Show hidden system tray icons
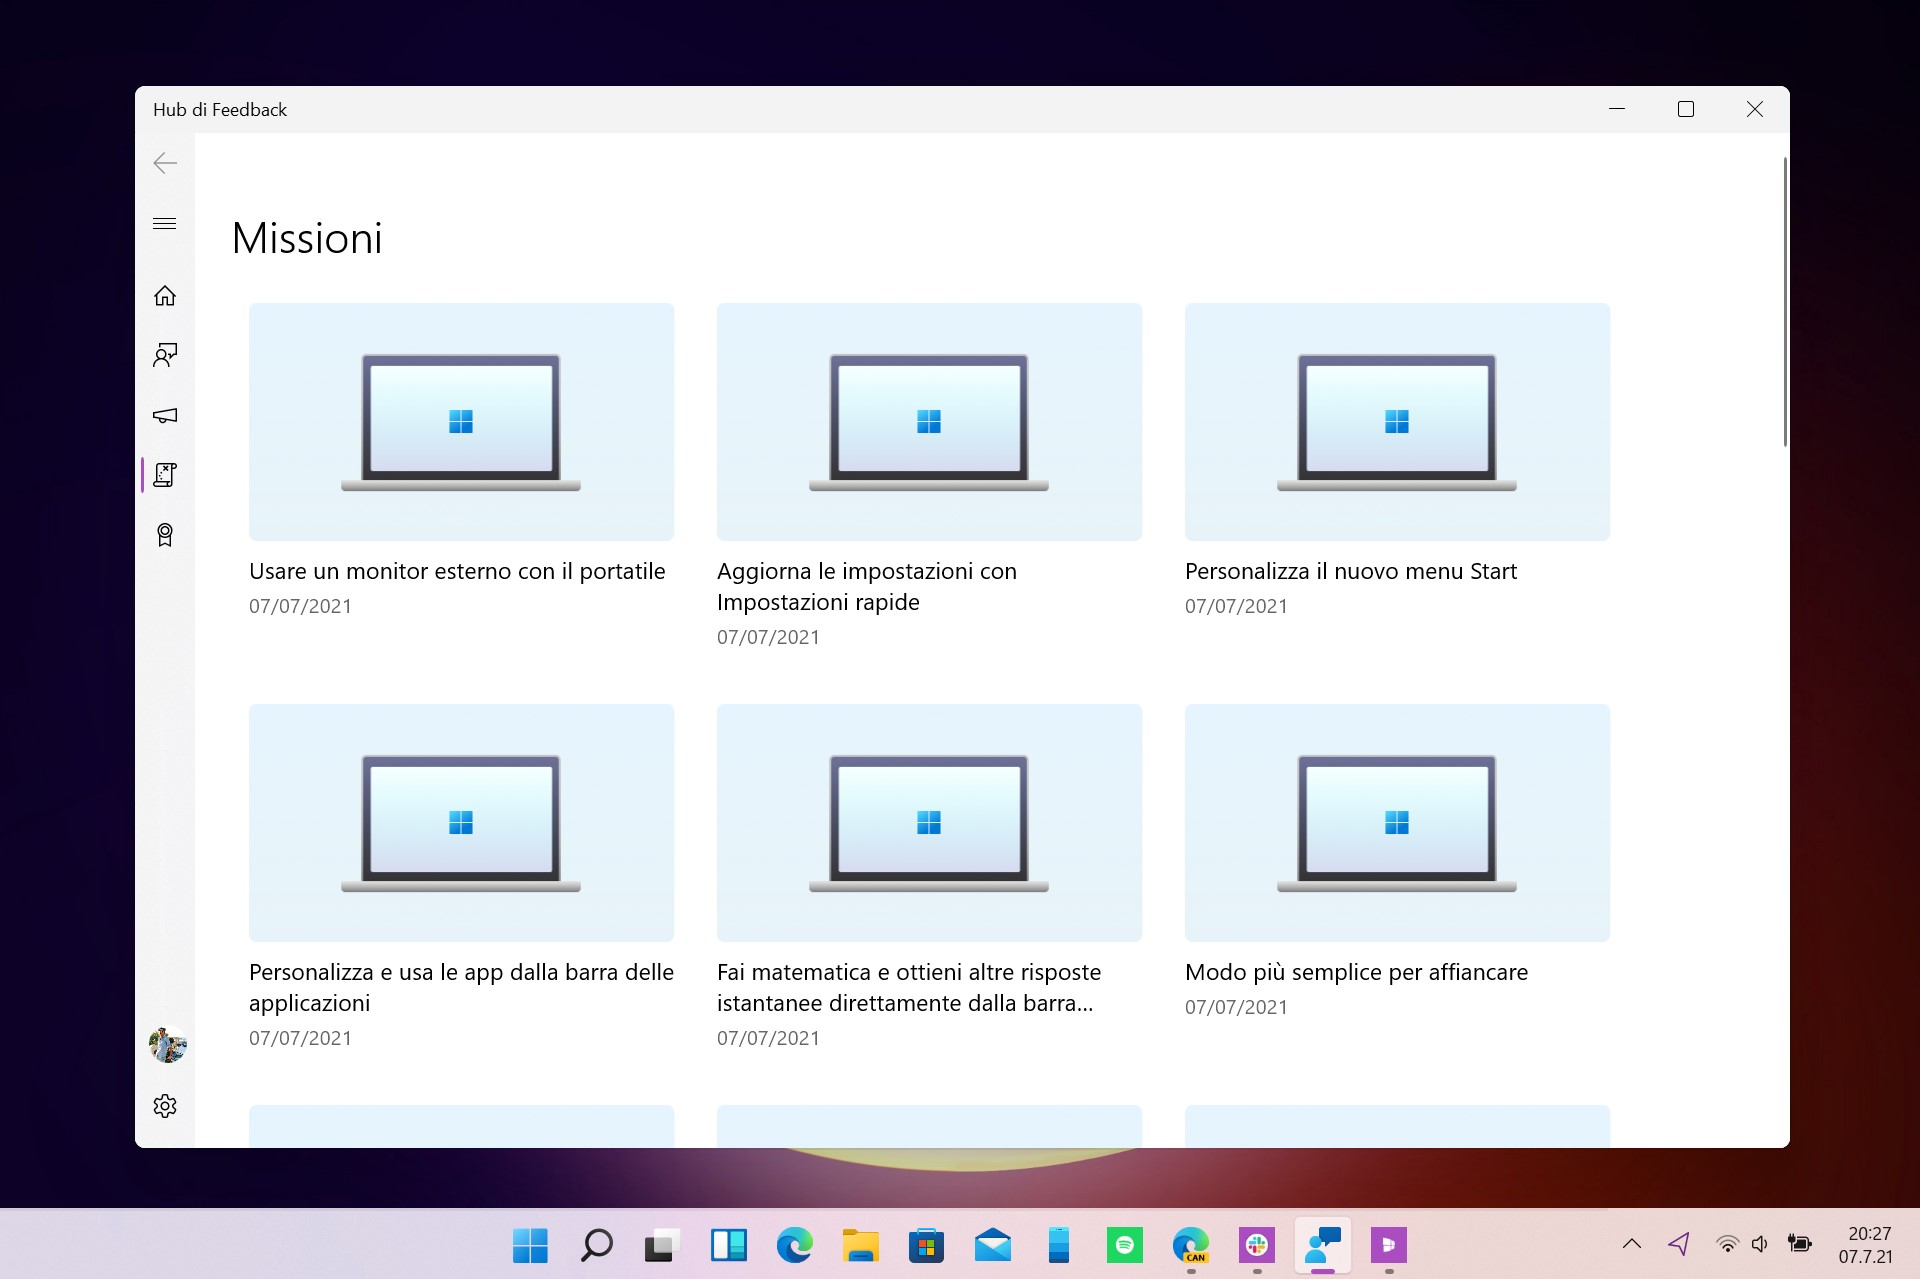This screenshot has height=1279, width=1920. pyautogui.click(x=1632, y=1244)
